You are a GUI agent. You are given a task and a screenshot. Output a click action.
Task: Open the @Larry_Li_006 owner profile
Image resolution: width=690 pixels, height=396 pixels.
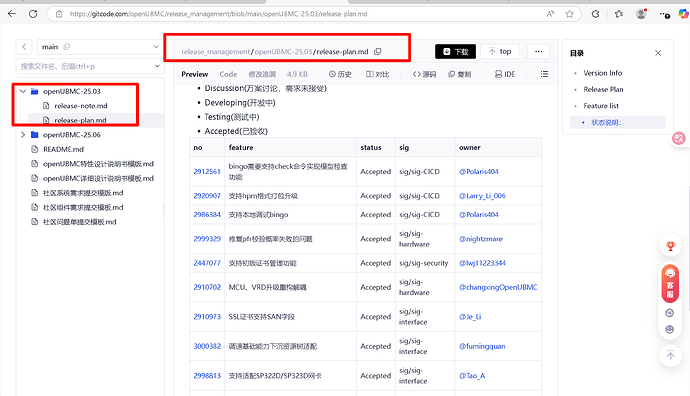tap(482, 196)
